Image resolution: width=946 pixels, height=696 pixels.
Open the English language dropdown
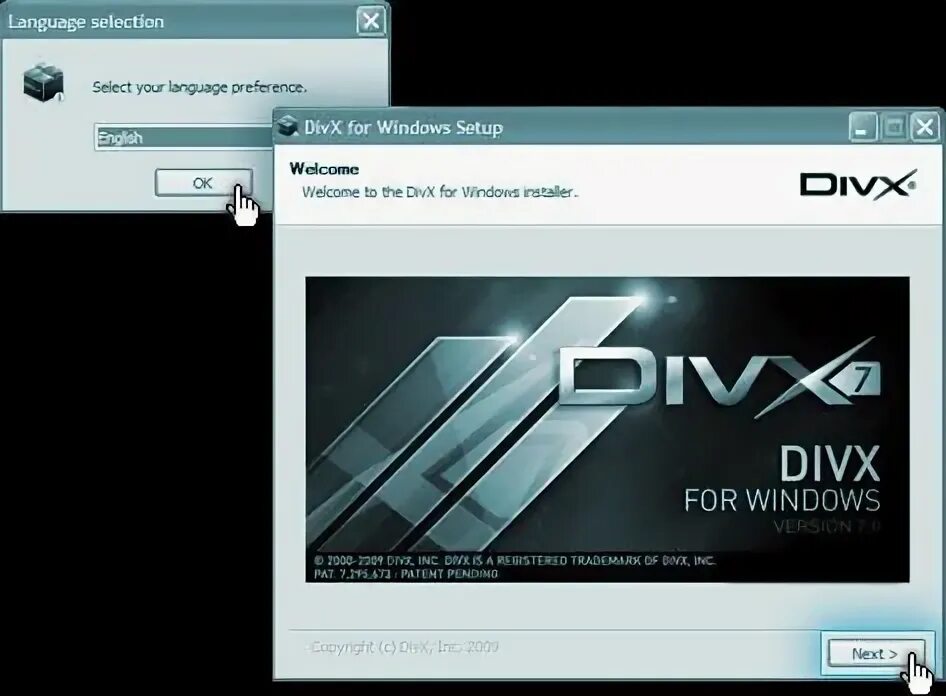click(x=184, y=138)
